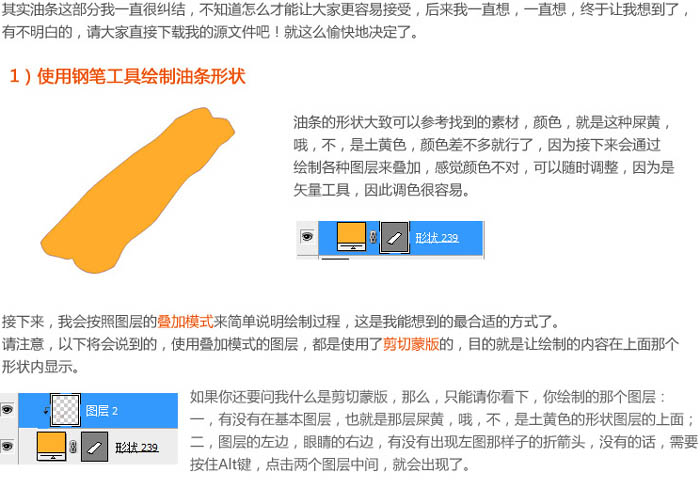
Task: Click the orange 叠加模式 text
Action: click(x=185, y=321)
